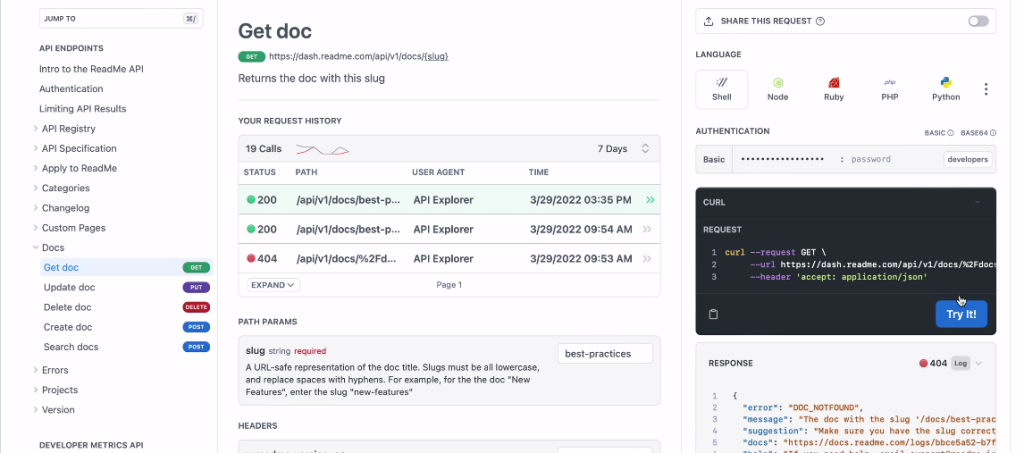The height and width of the screenshot is (453, 1024).
Task: Select the PHP language icon
Action: [x=889, y=83]
